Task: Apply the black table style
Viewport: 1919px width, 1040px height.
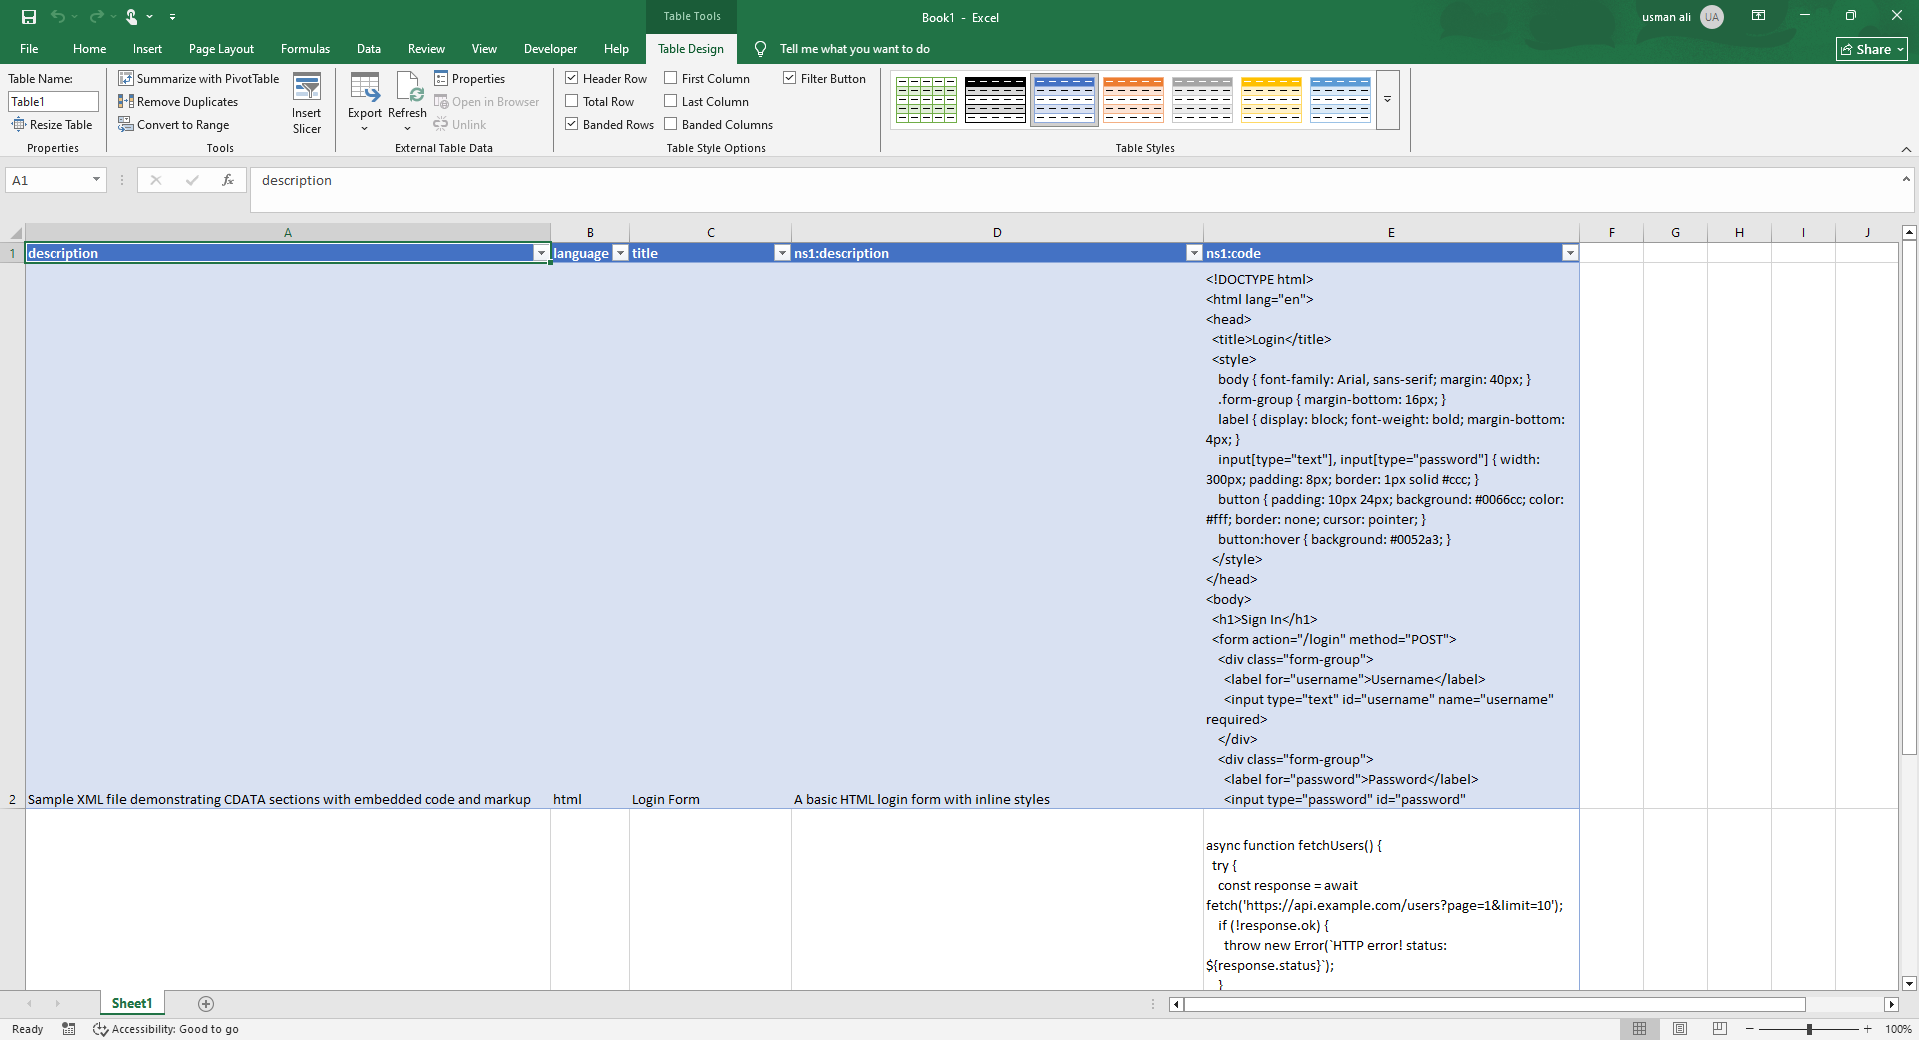Action: [x=996, y=100]
